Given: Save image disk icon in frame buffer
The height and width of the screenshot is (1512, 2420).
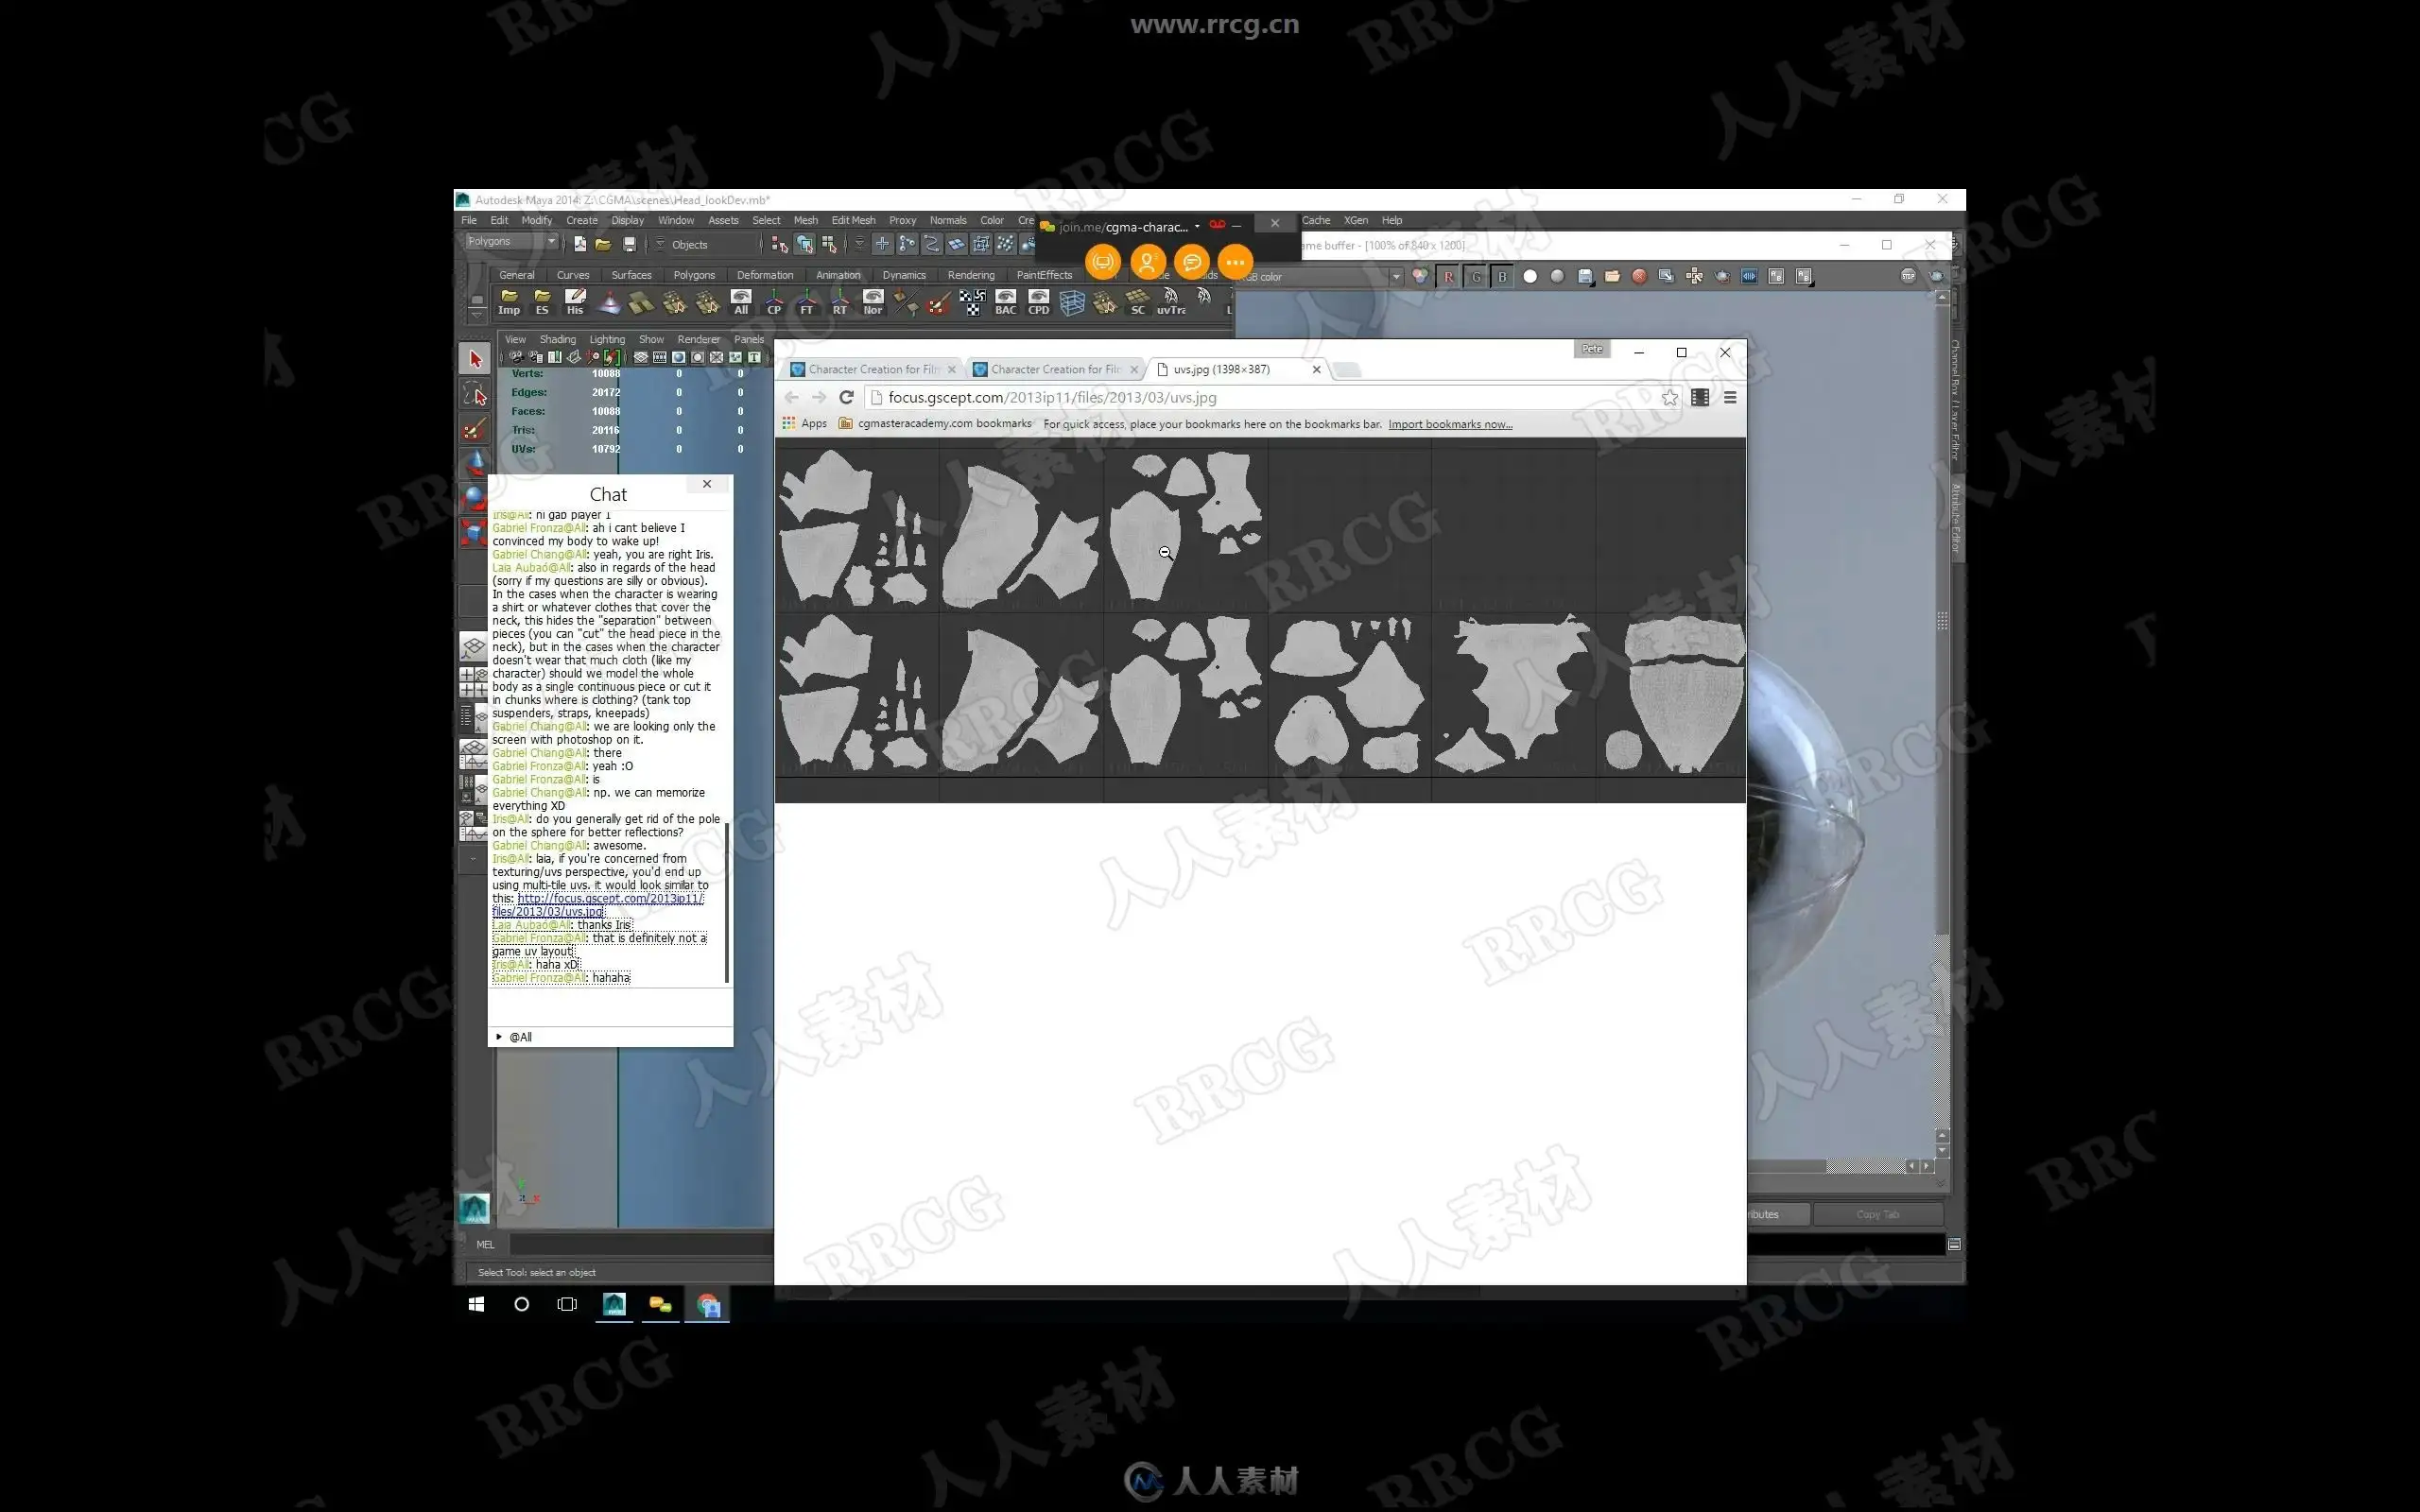Looking at the screenshot, I should (1585, 277).
